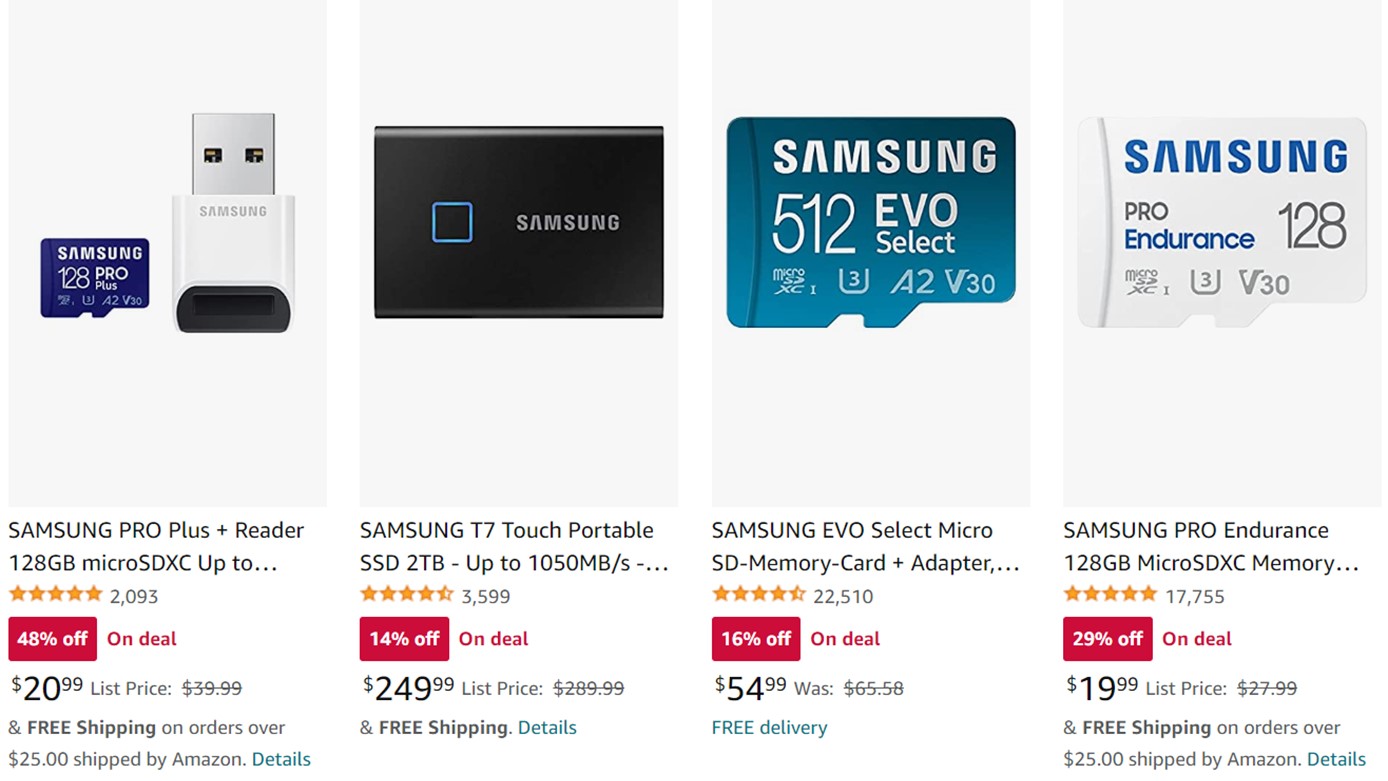View the 17,755 customer reviews

click(x=1195, y=597)
